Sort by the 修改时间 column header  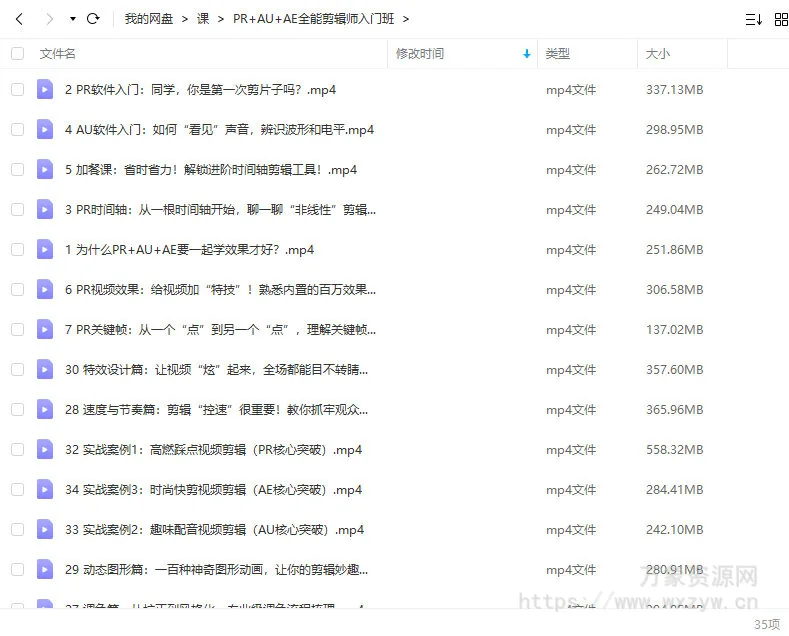coord(420,54)
